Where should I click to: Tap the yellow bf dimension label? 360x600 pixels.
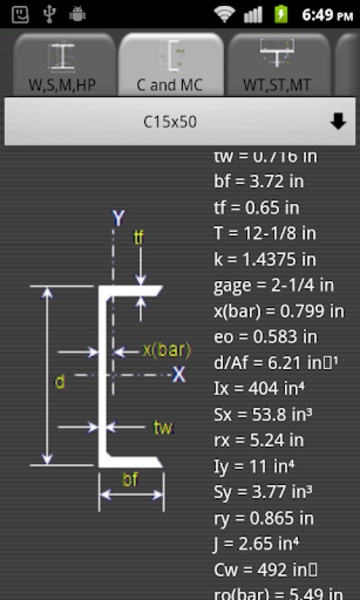click(x=130, y=479)
